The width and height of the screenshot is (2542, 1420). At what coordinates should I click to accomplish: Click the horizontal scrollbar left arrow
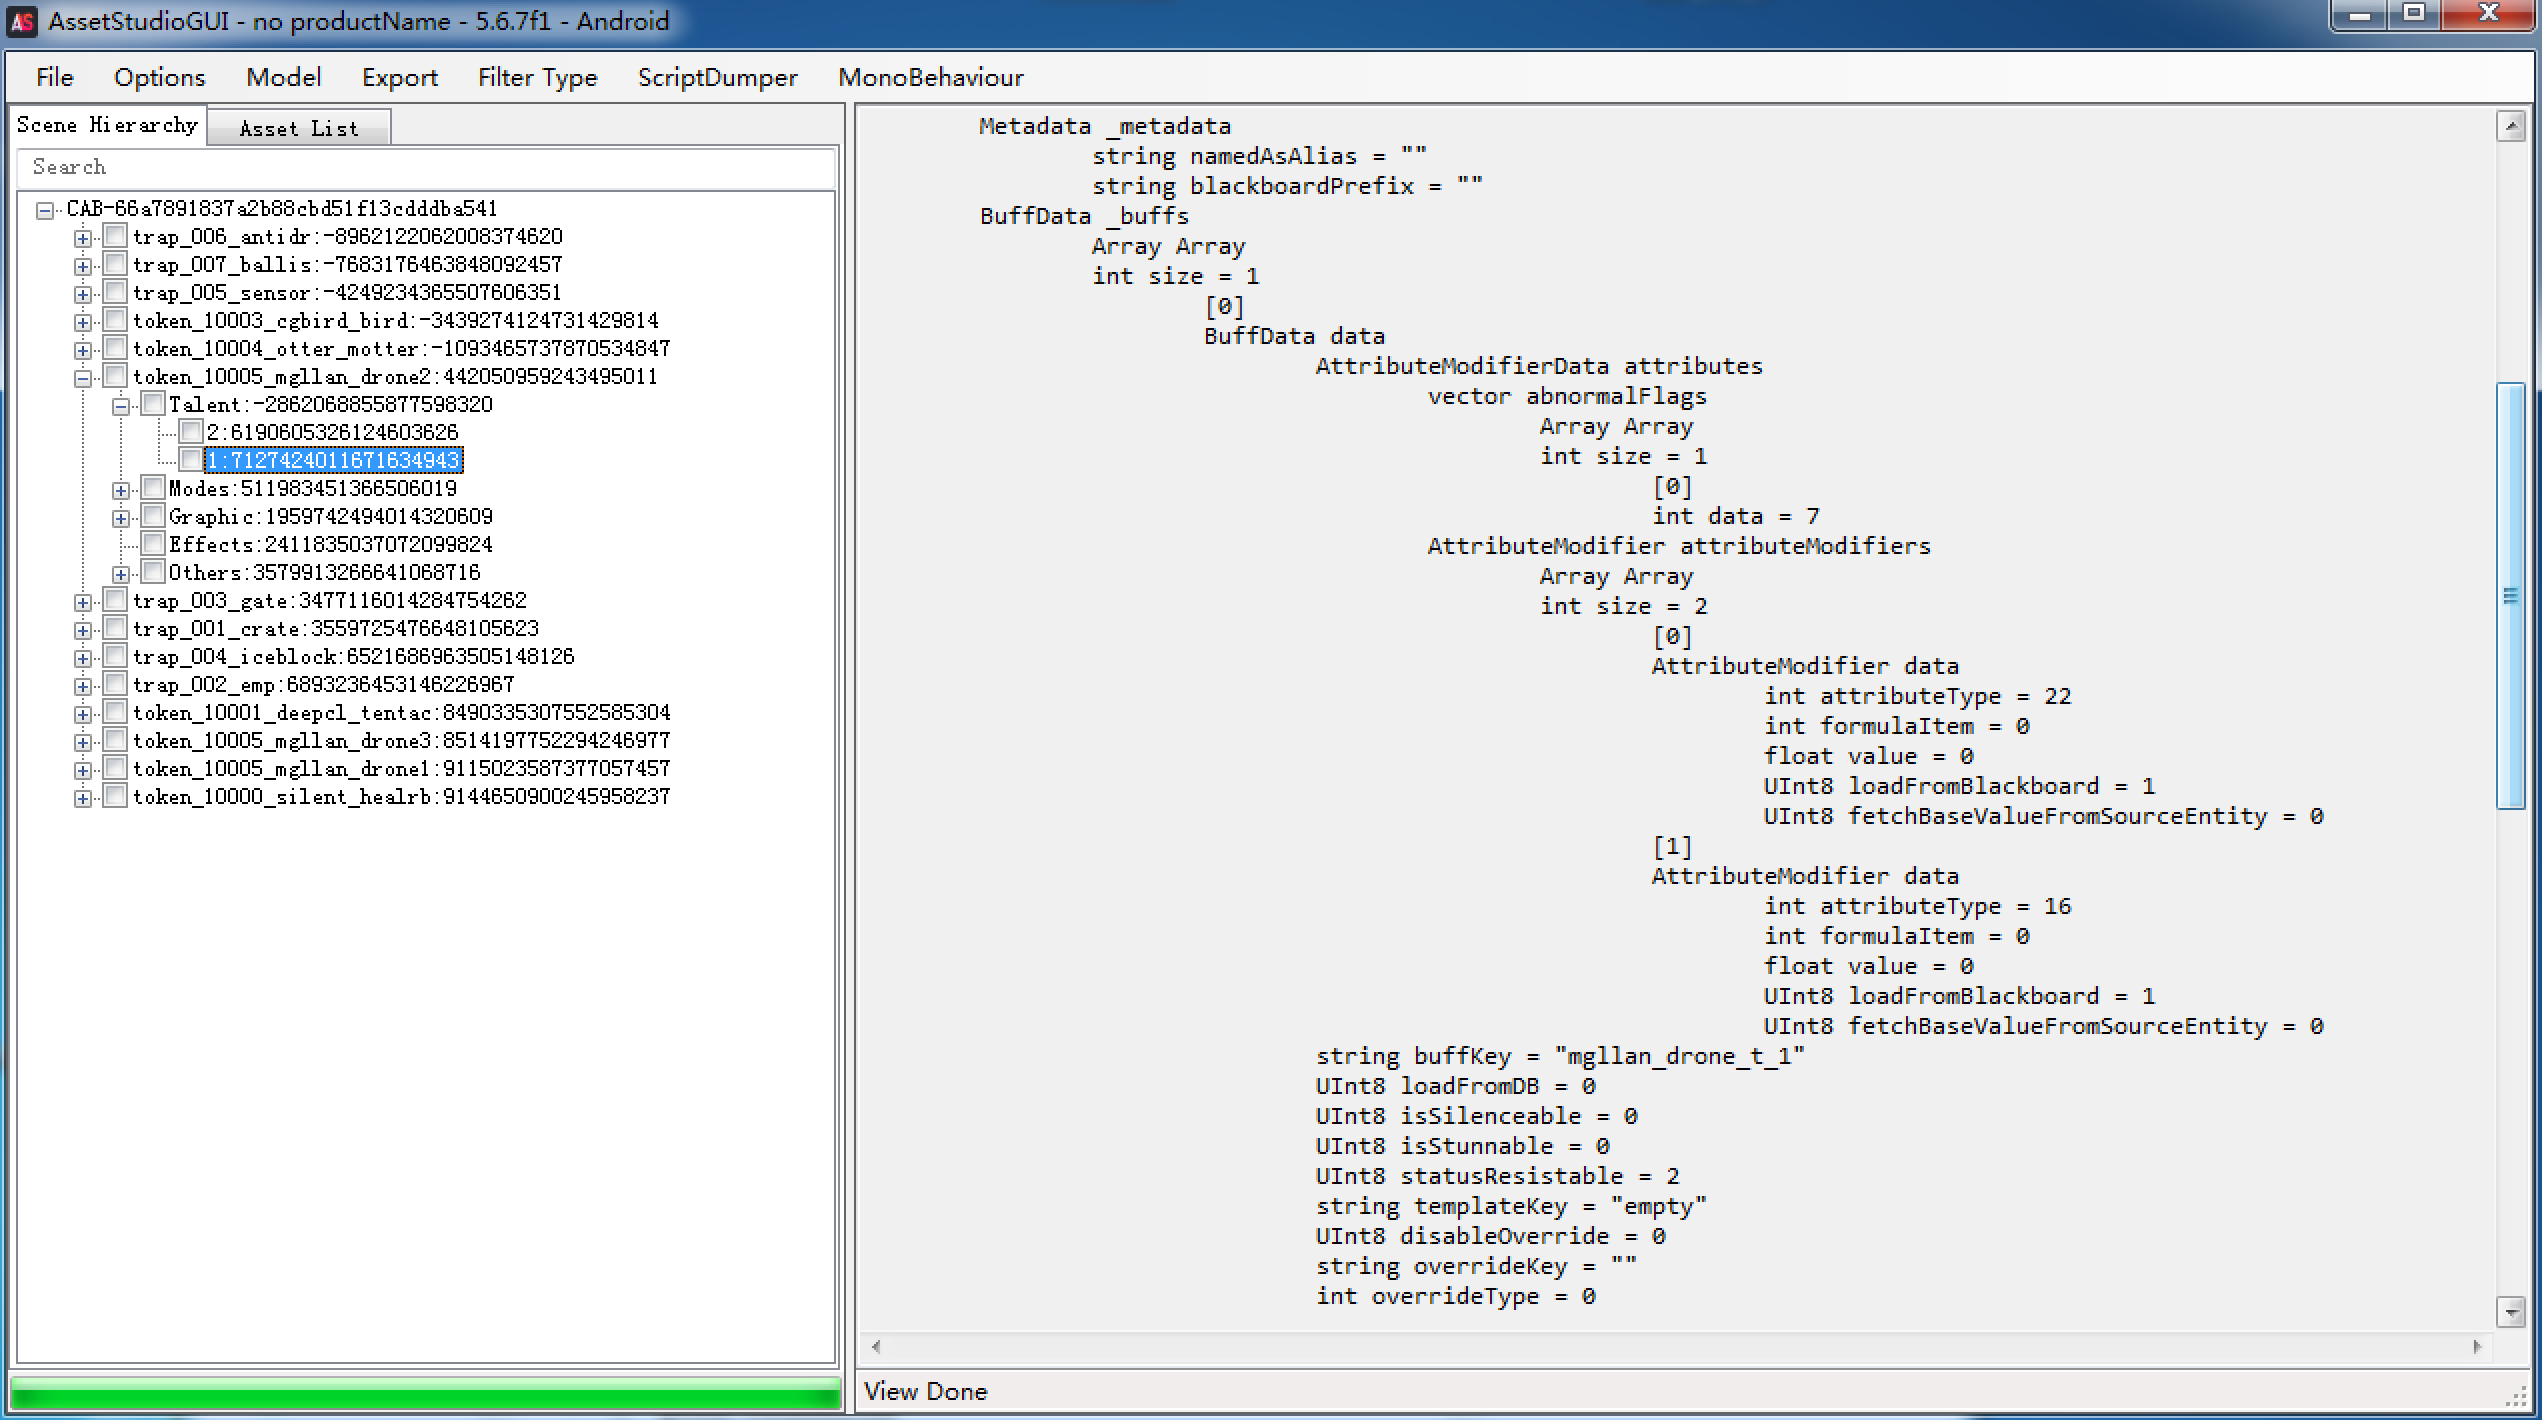[876, 1346]
